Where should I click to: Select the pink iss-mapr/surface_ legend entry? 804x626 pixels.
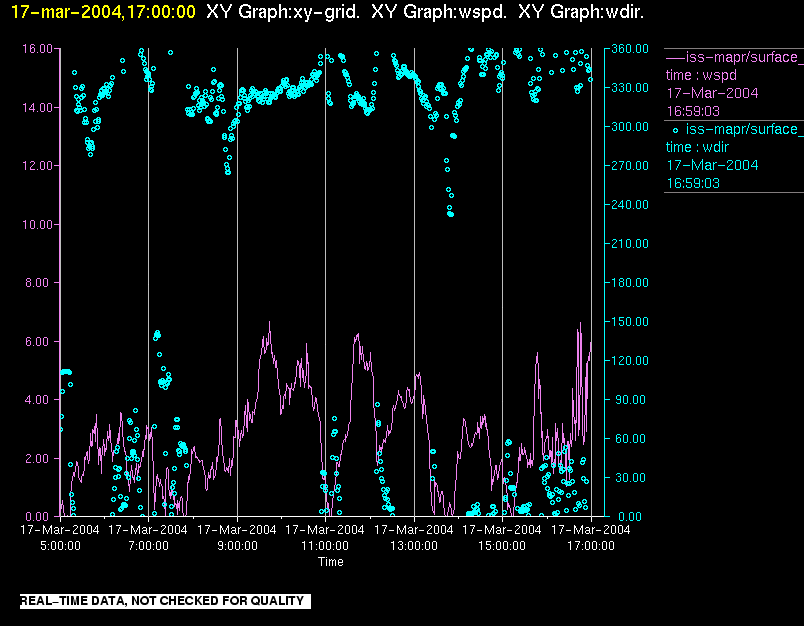tap(734, 57)
